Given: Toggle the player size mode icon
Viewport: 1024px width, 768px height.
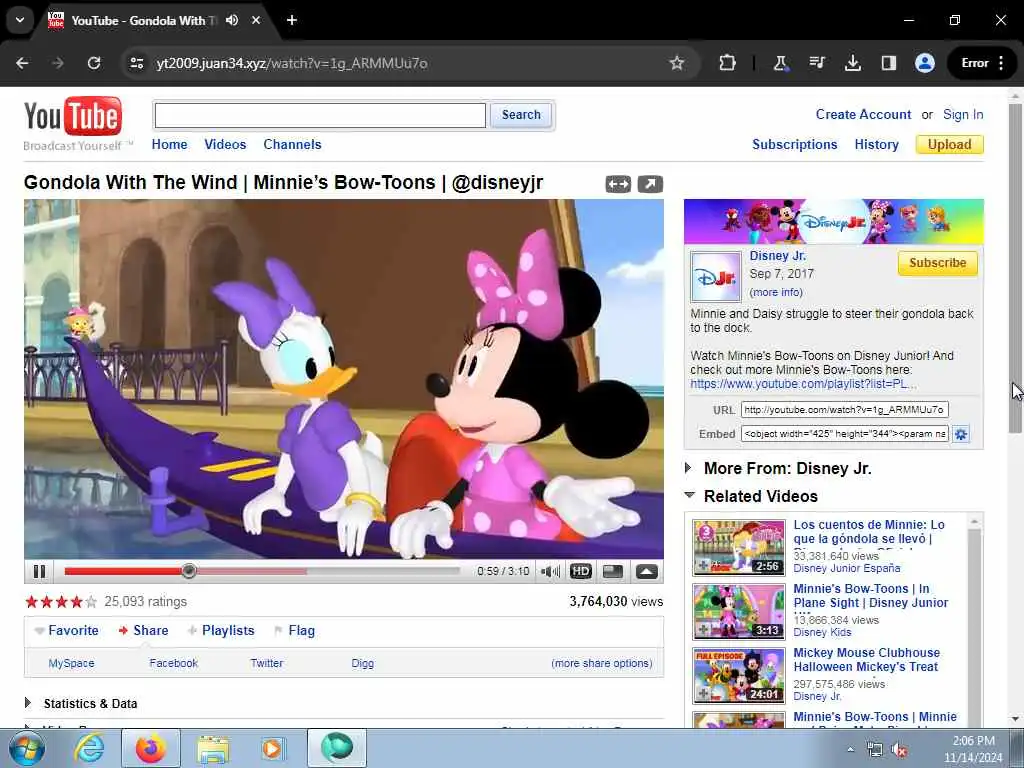Looking at the screenshot, I should [x=613, y=571].
